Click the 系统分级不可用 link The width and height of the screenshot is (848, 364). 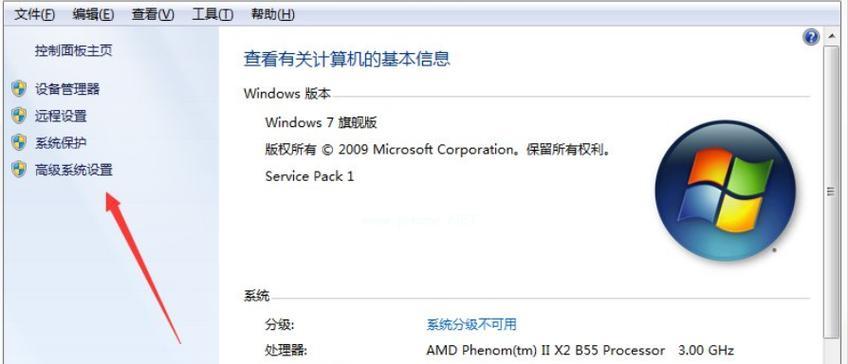pos(471,325)
